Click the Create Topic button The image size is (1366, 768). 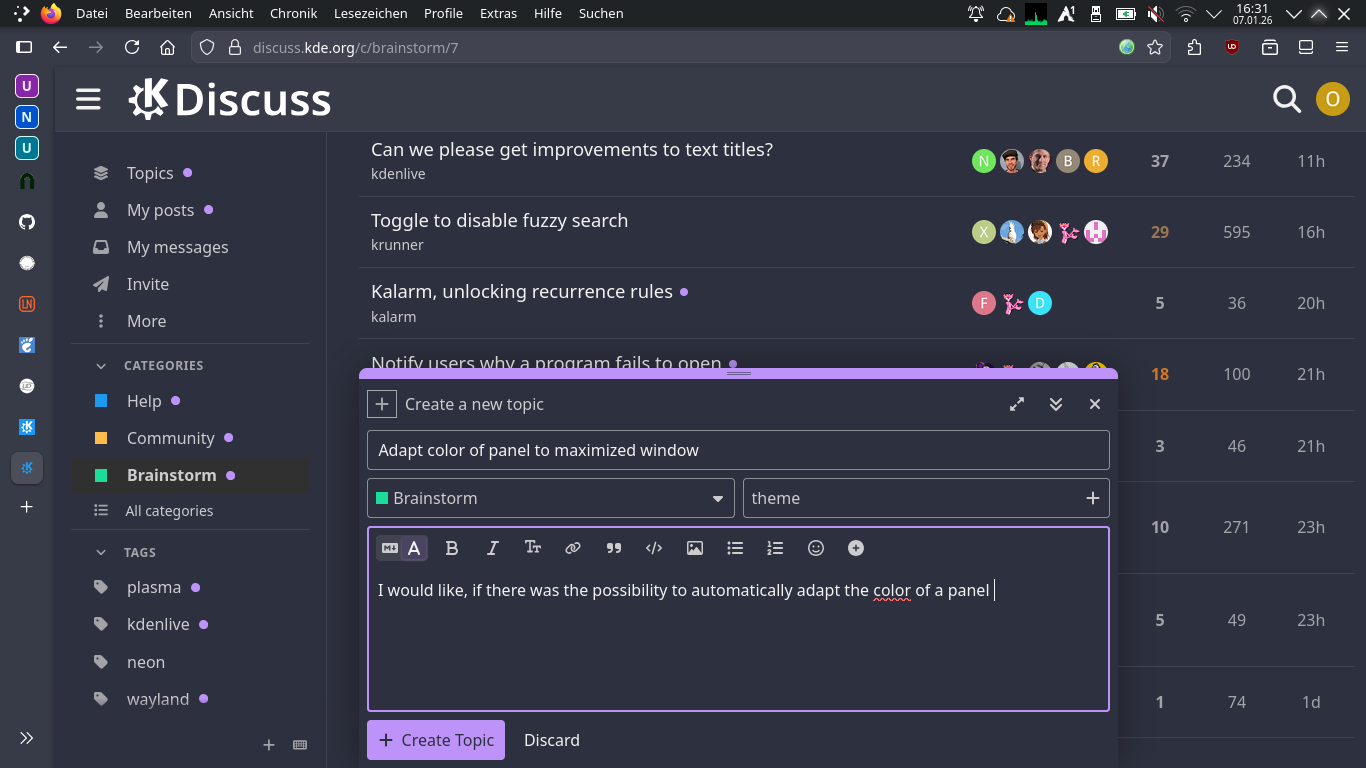pos(436,740)
